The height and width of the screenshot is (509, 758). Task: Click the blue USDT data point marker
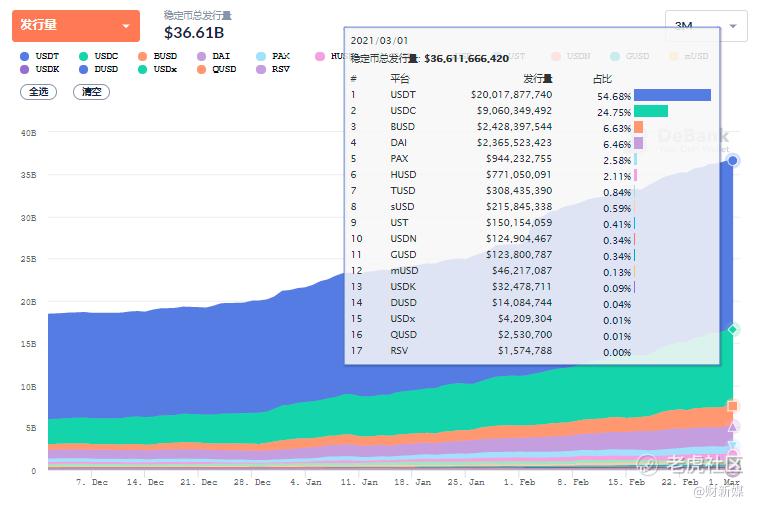[x=733, y=160]
